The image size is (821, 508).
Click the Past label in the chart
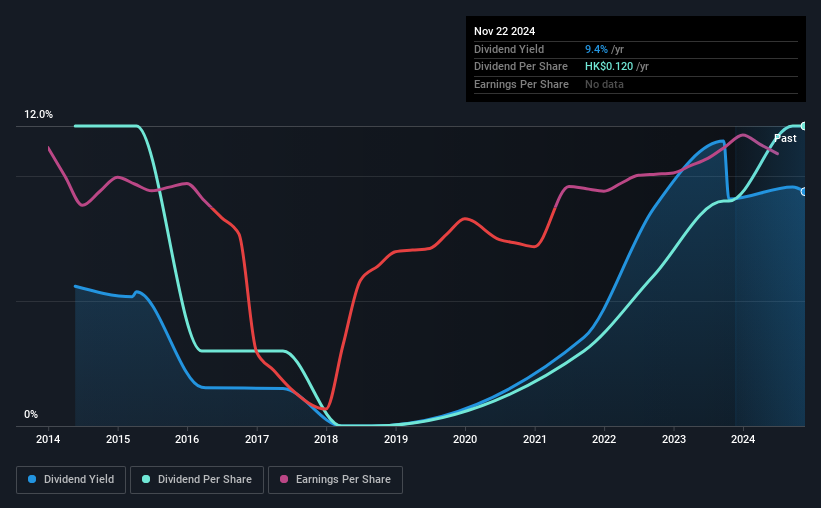pos(785,138)
